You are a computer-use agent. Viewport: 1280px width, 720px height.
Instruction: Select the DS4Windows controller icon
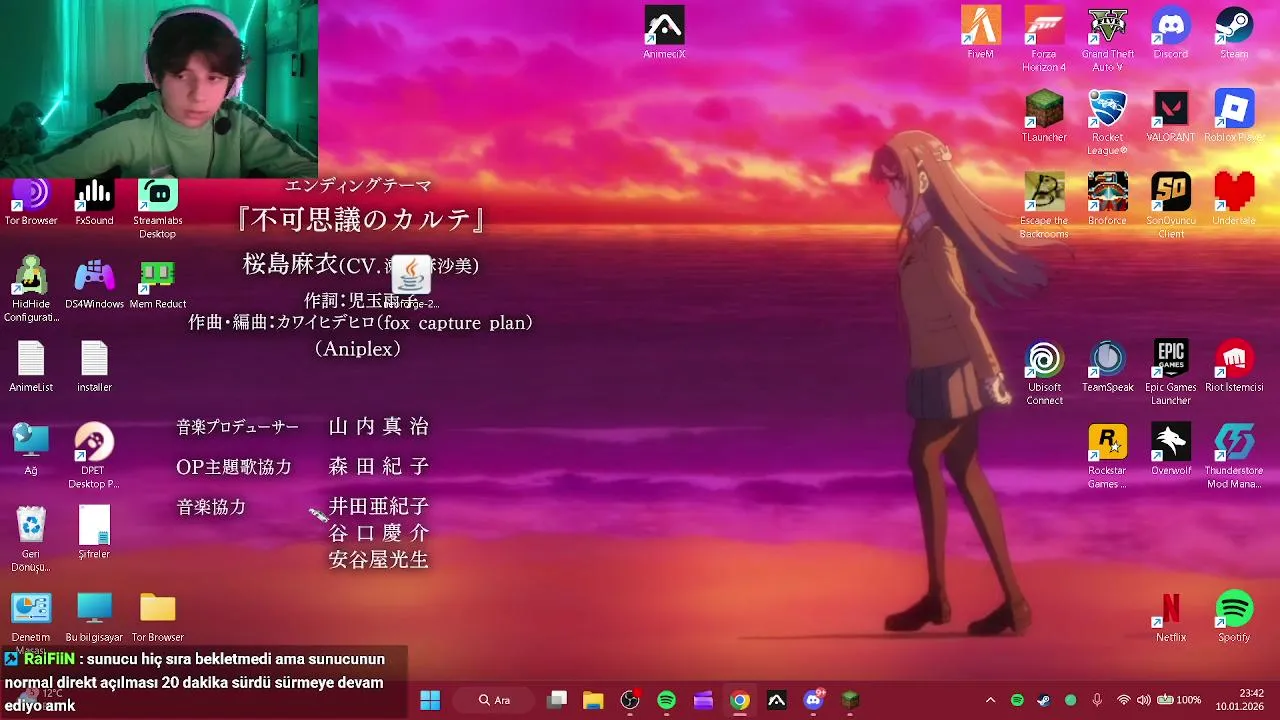point(94,282)
